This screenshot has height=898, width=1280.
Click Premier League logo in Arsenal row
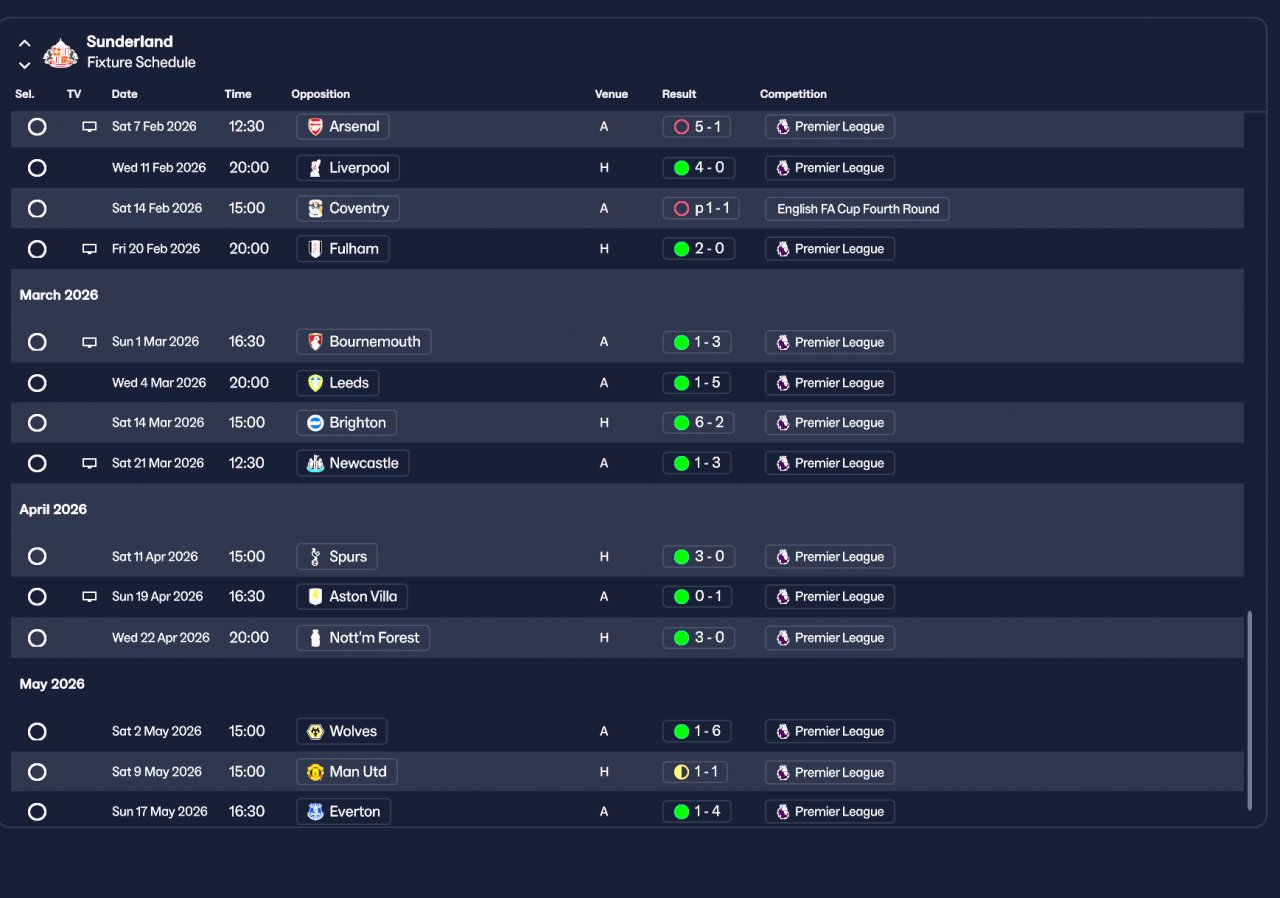(x=783, y=127)
